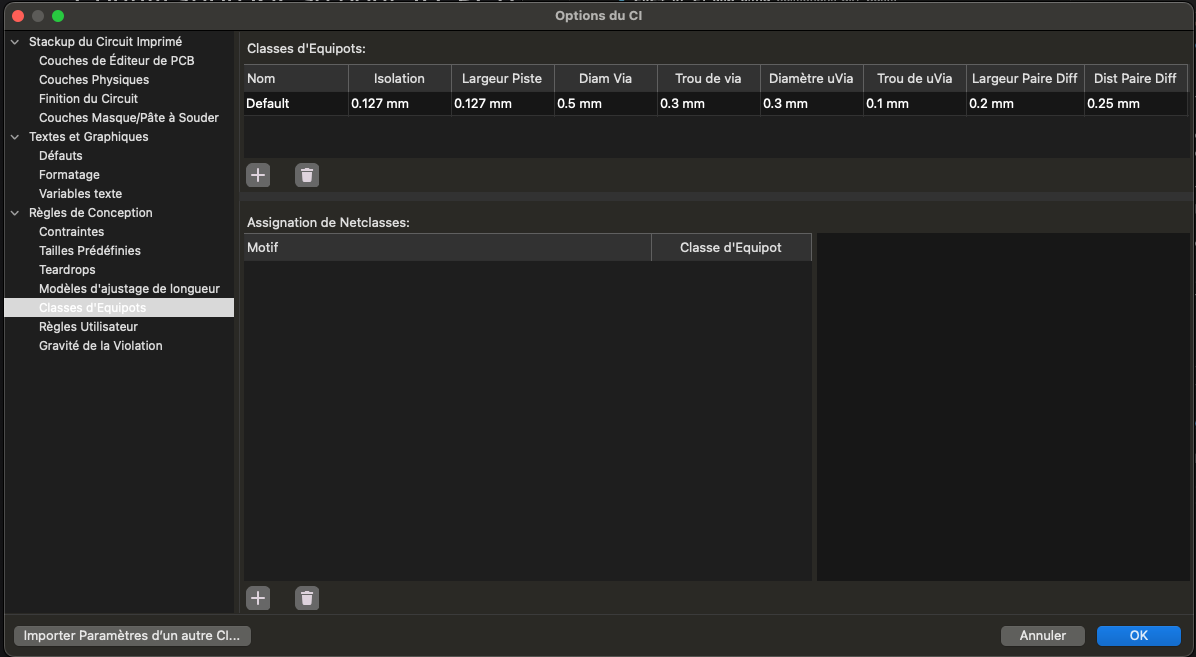The height and width of the screenshot is (657, 1196).
Task: Click the Motif column header
Action: coord(448,248)
